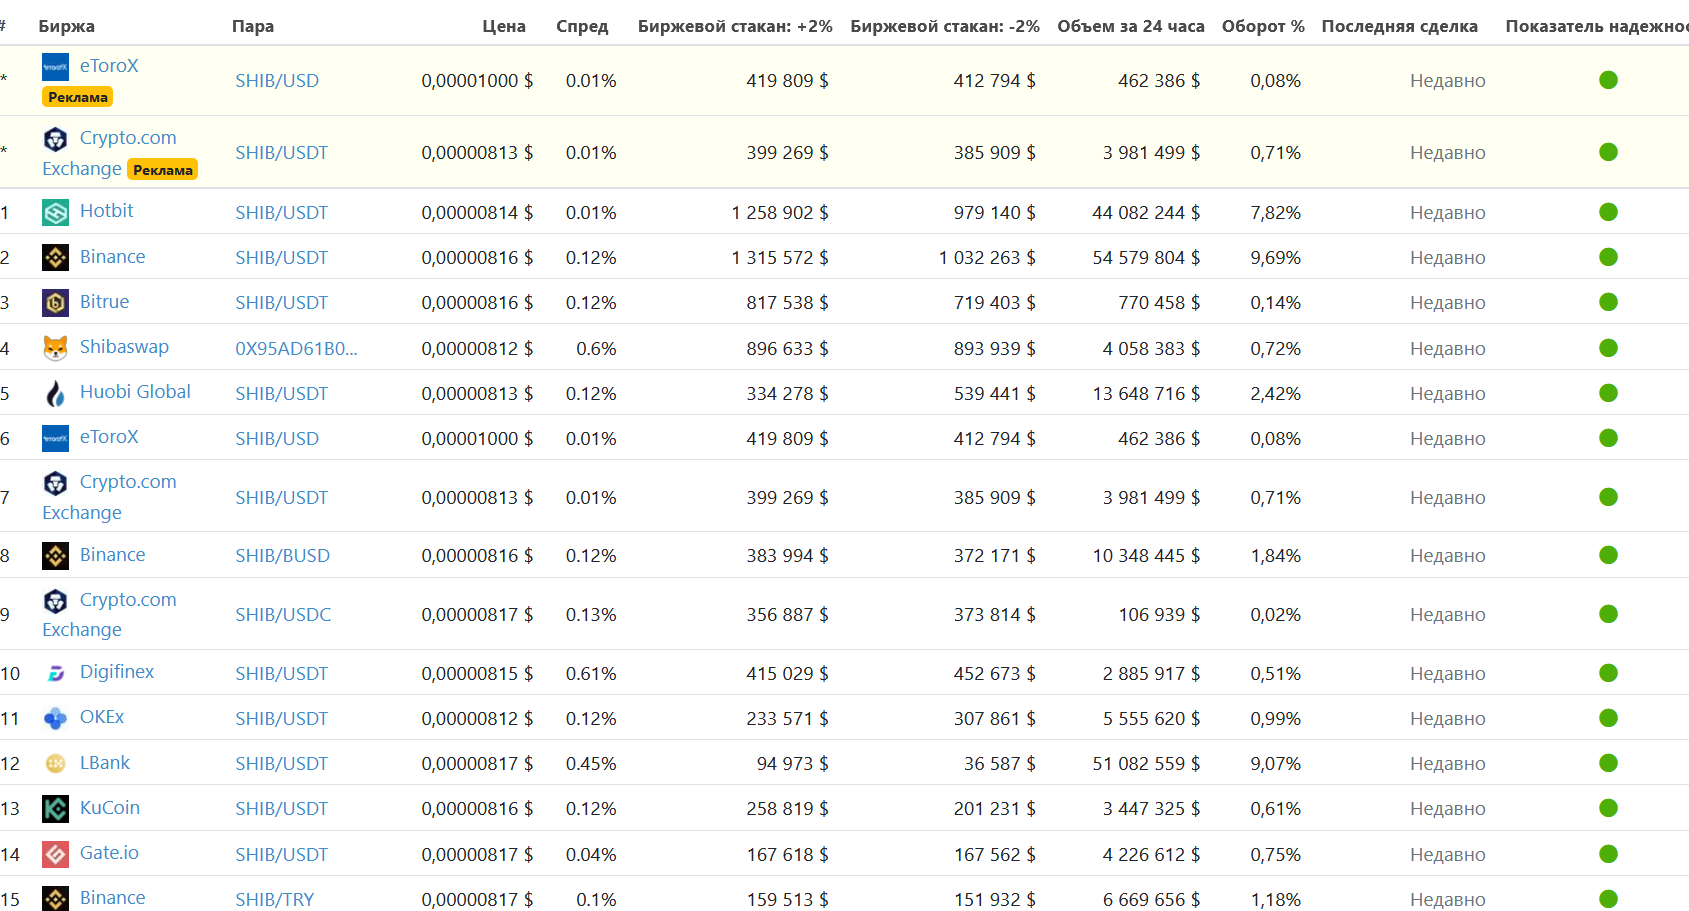Click the Реклама badge under eToroX

(77, 97)
